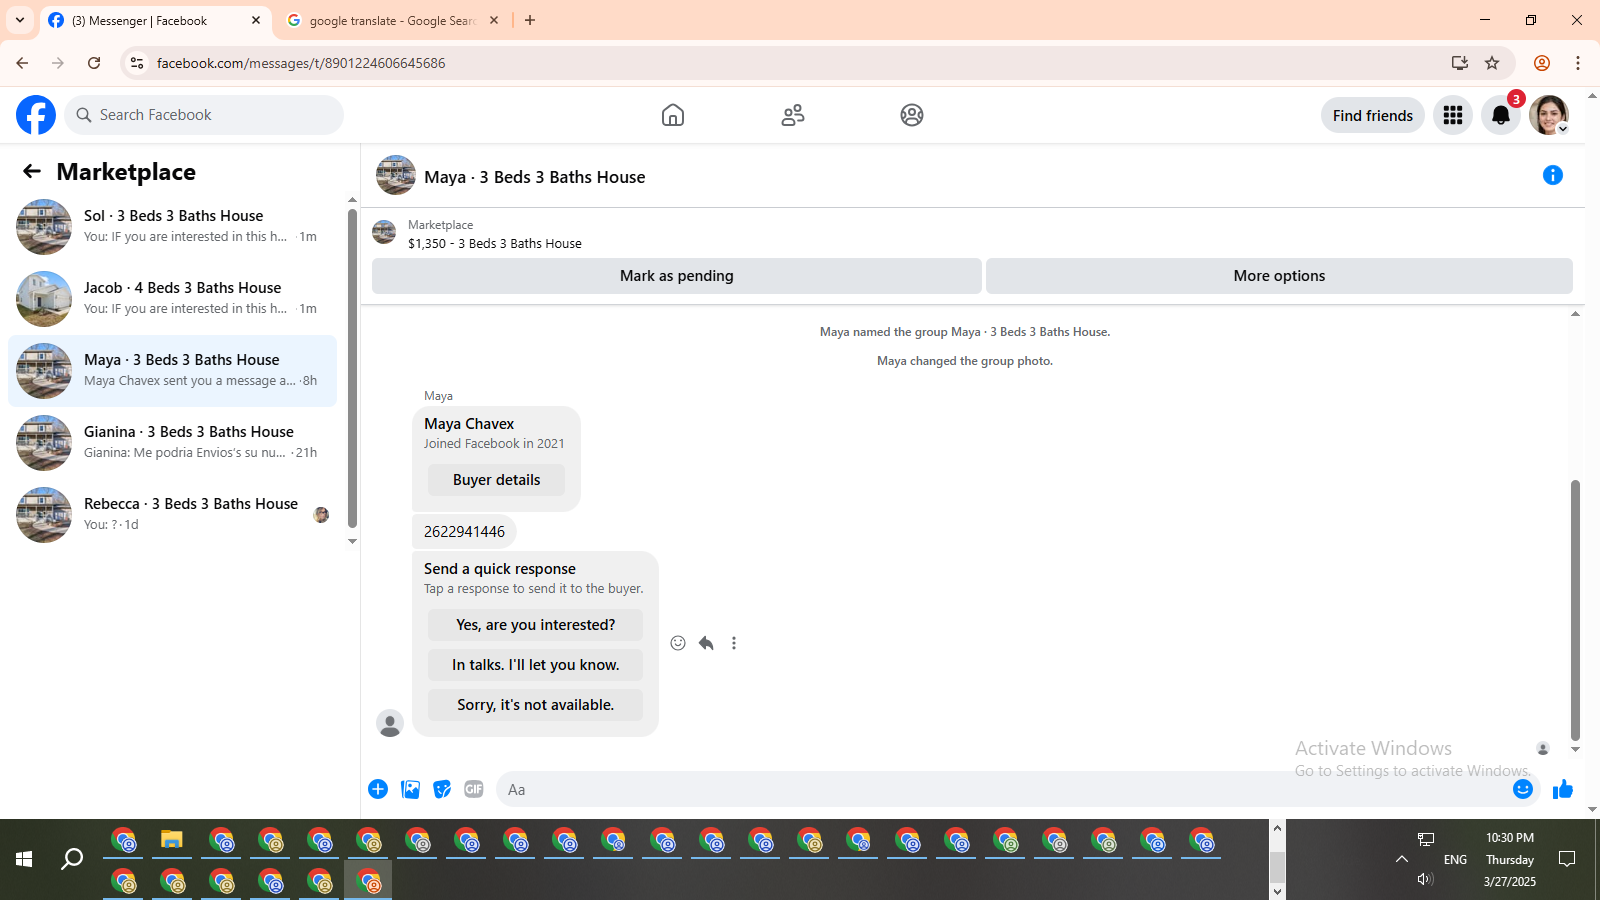Open notifications bell

[1501, 115]
